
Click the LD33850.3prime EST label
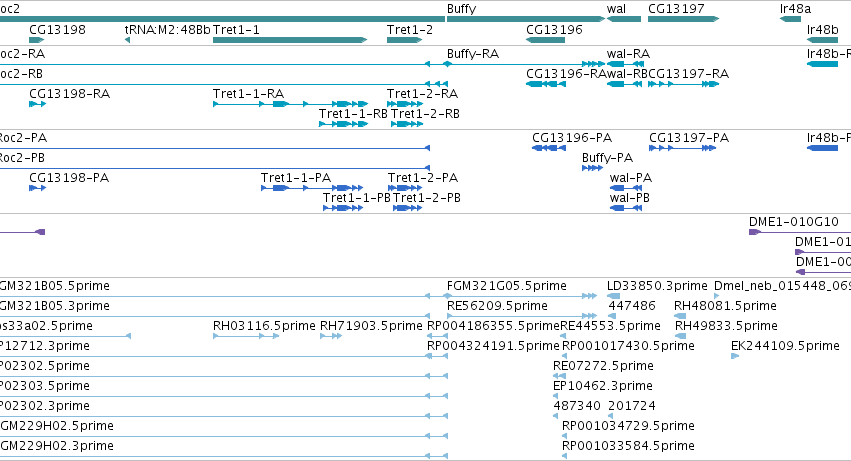click(x=657, y=286)
